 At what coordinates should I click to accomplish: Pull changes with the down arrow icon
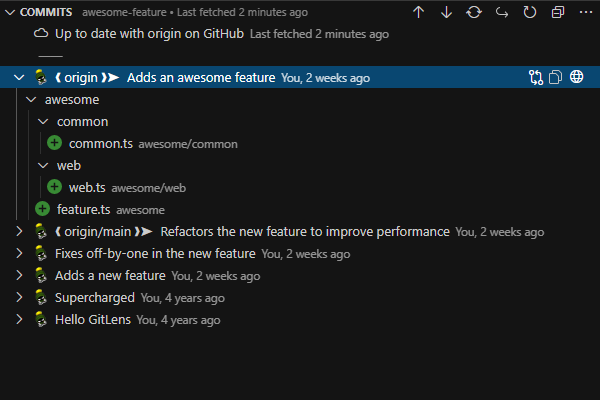tap(446, 12)
